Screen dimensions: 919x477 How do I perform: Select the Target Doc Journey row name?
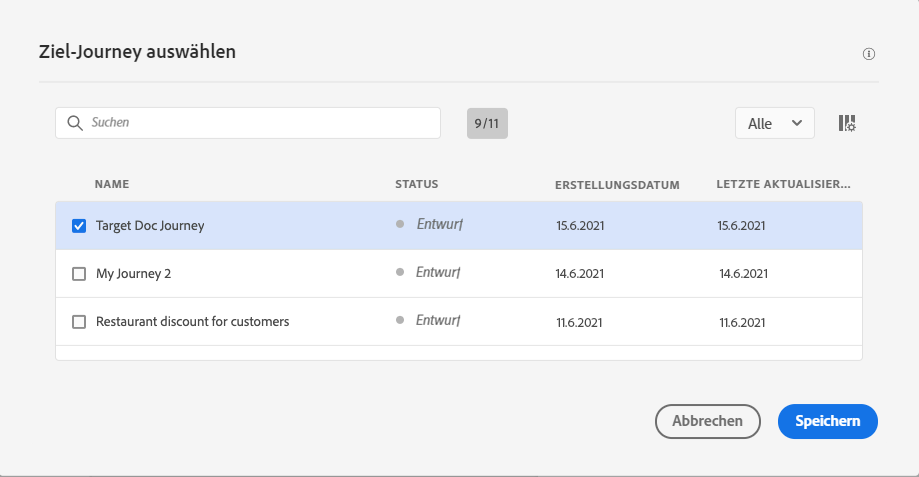pyautogui.click(x=150, y=226)
